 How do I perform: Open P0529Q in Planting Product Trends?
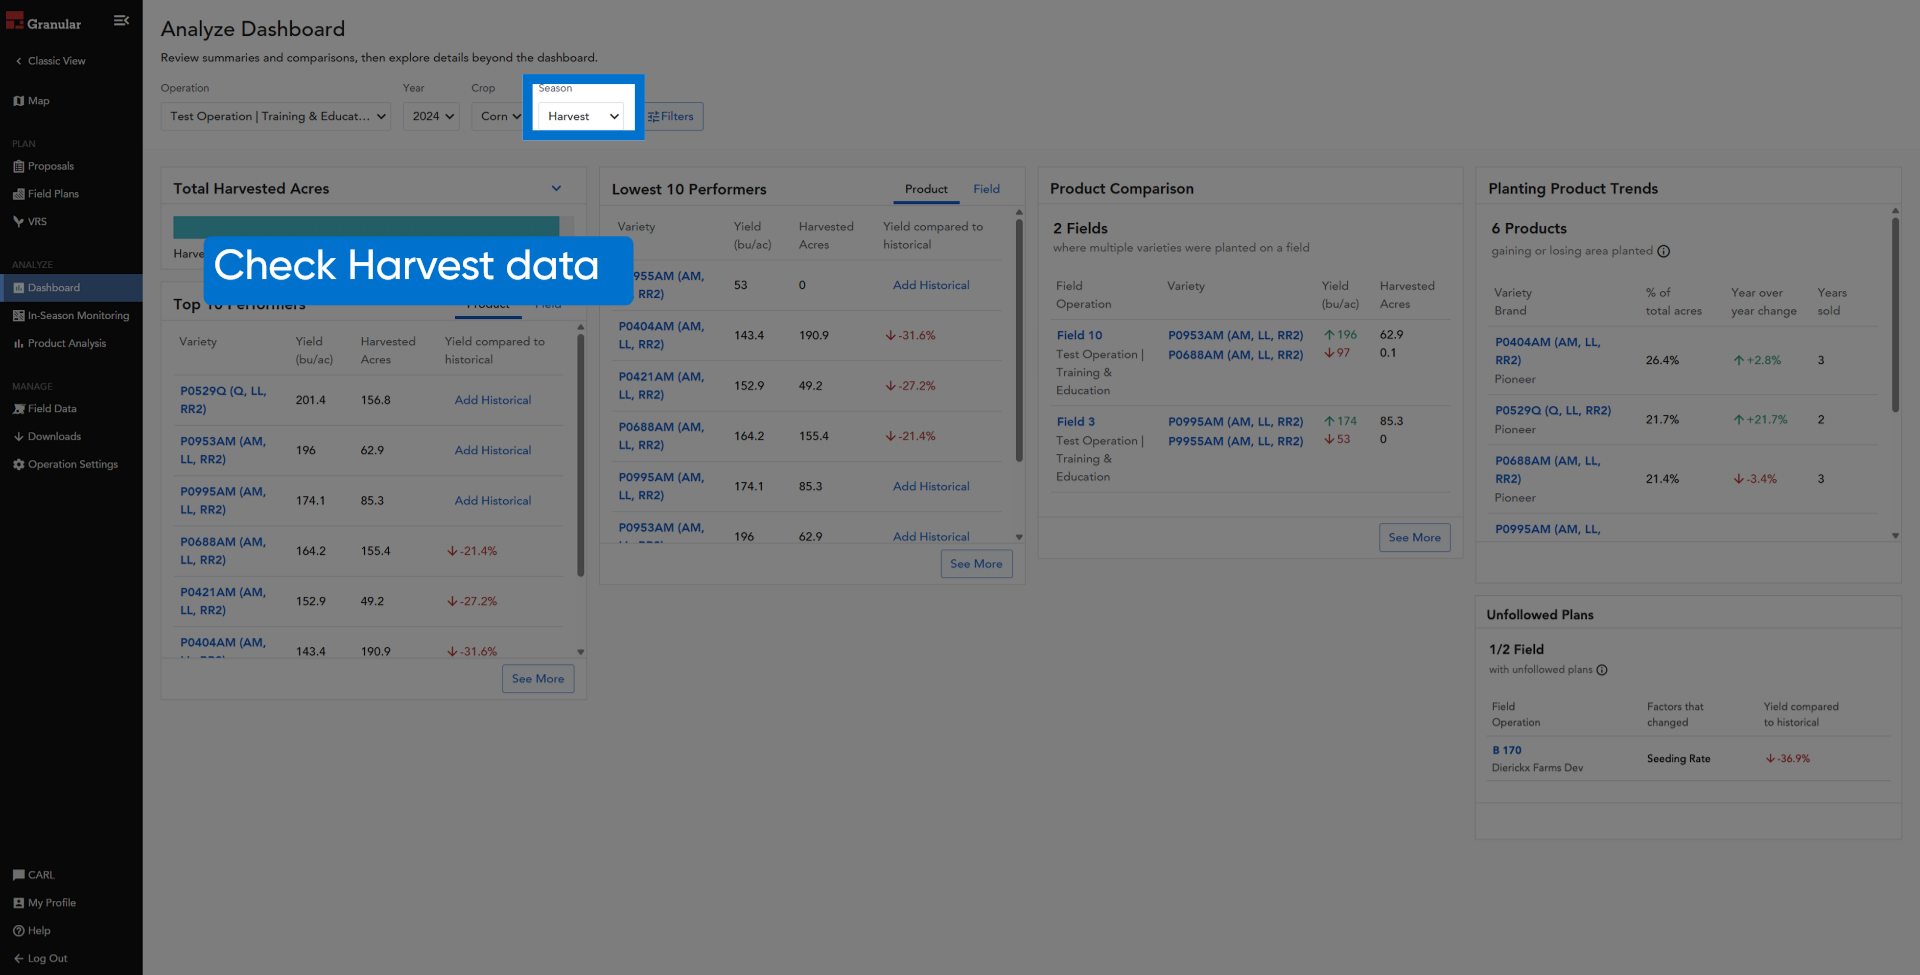click(1553, 411)
